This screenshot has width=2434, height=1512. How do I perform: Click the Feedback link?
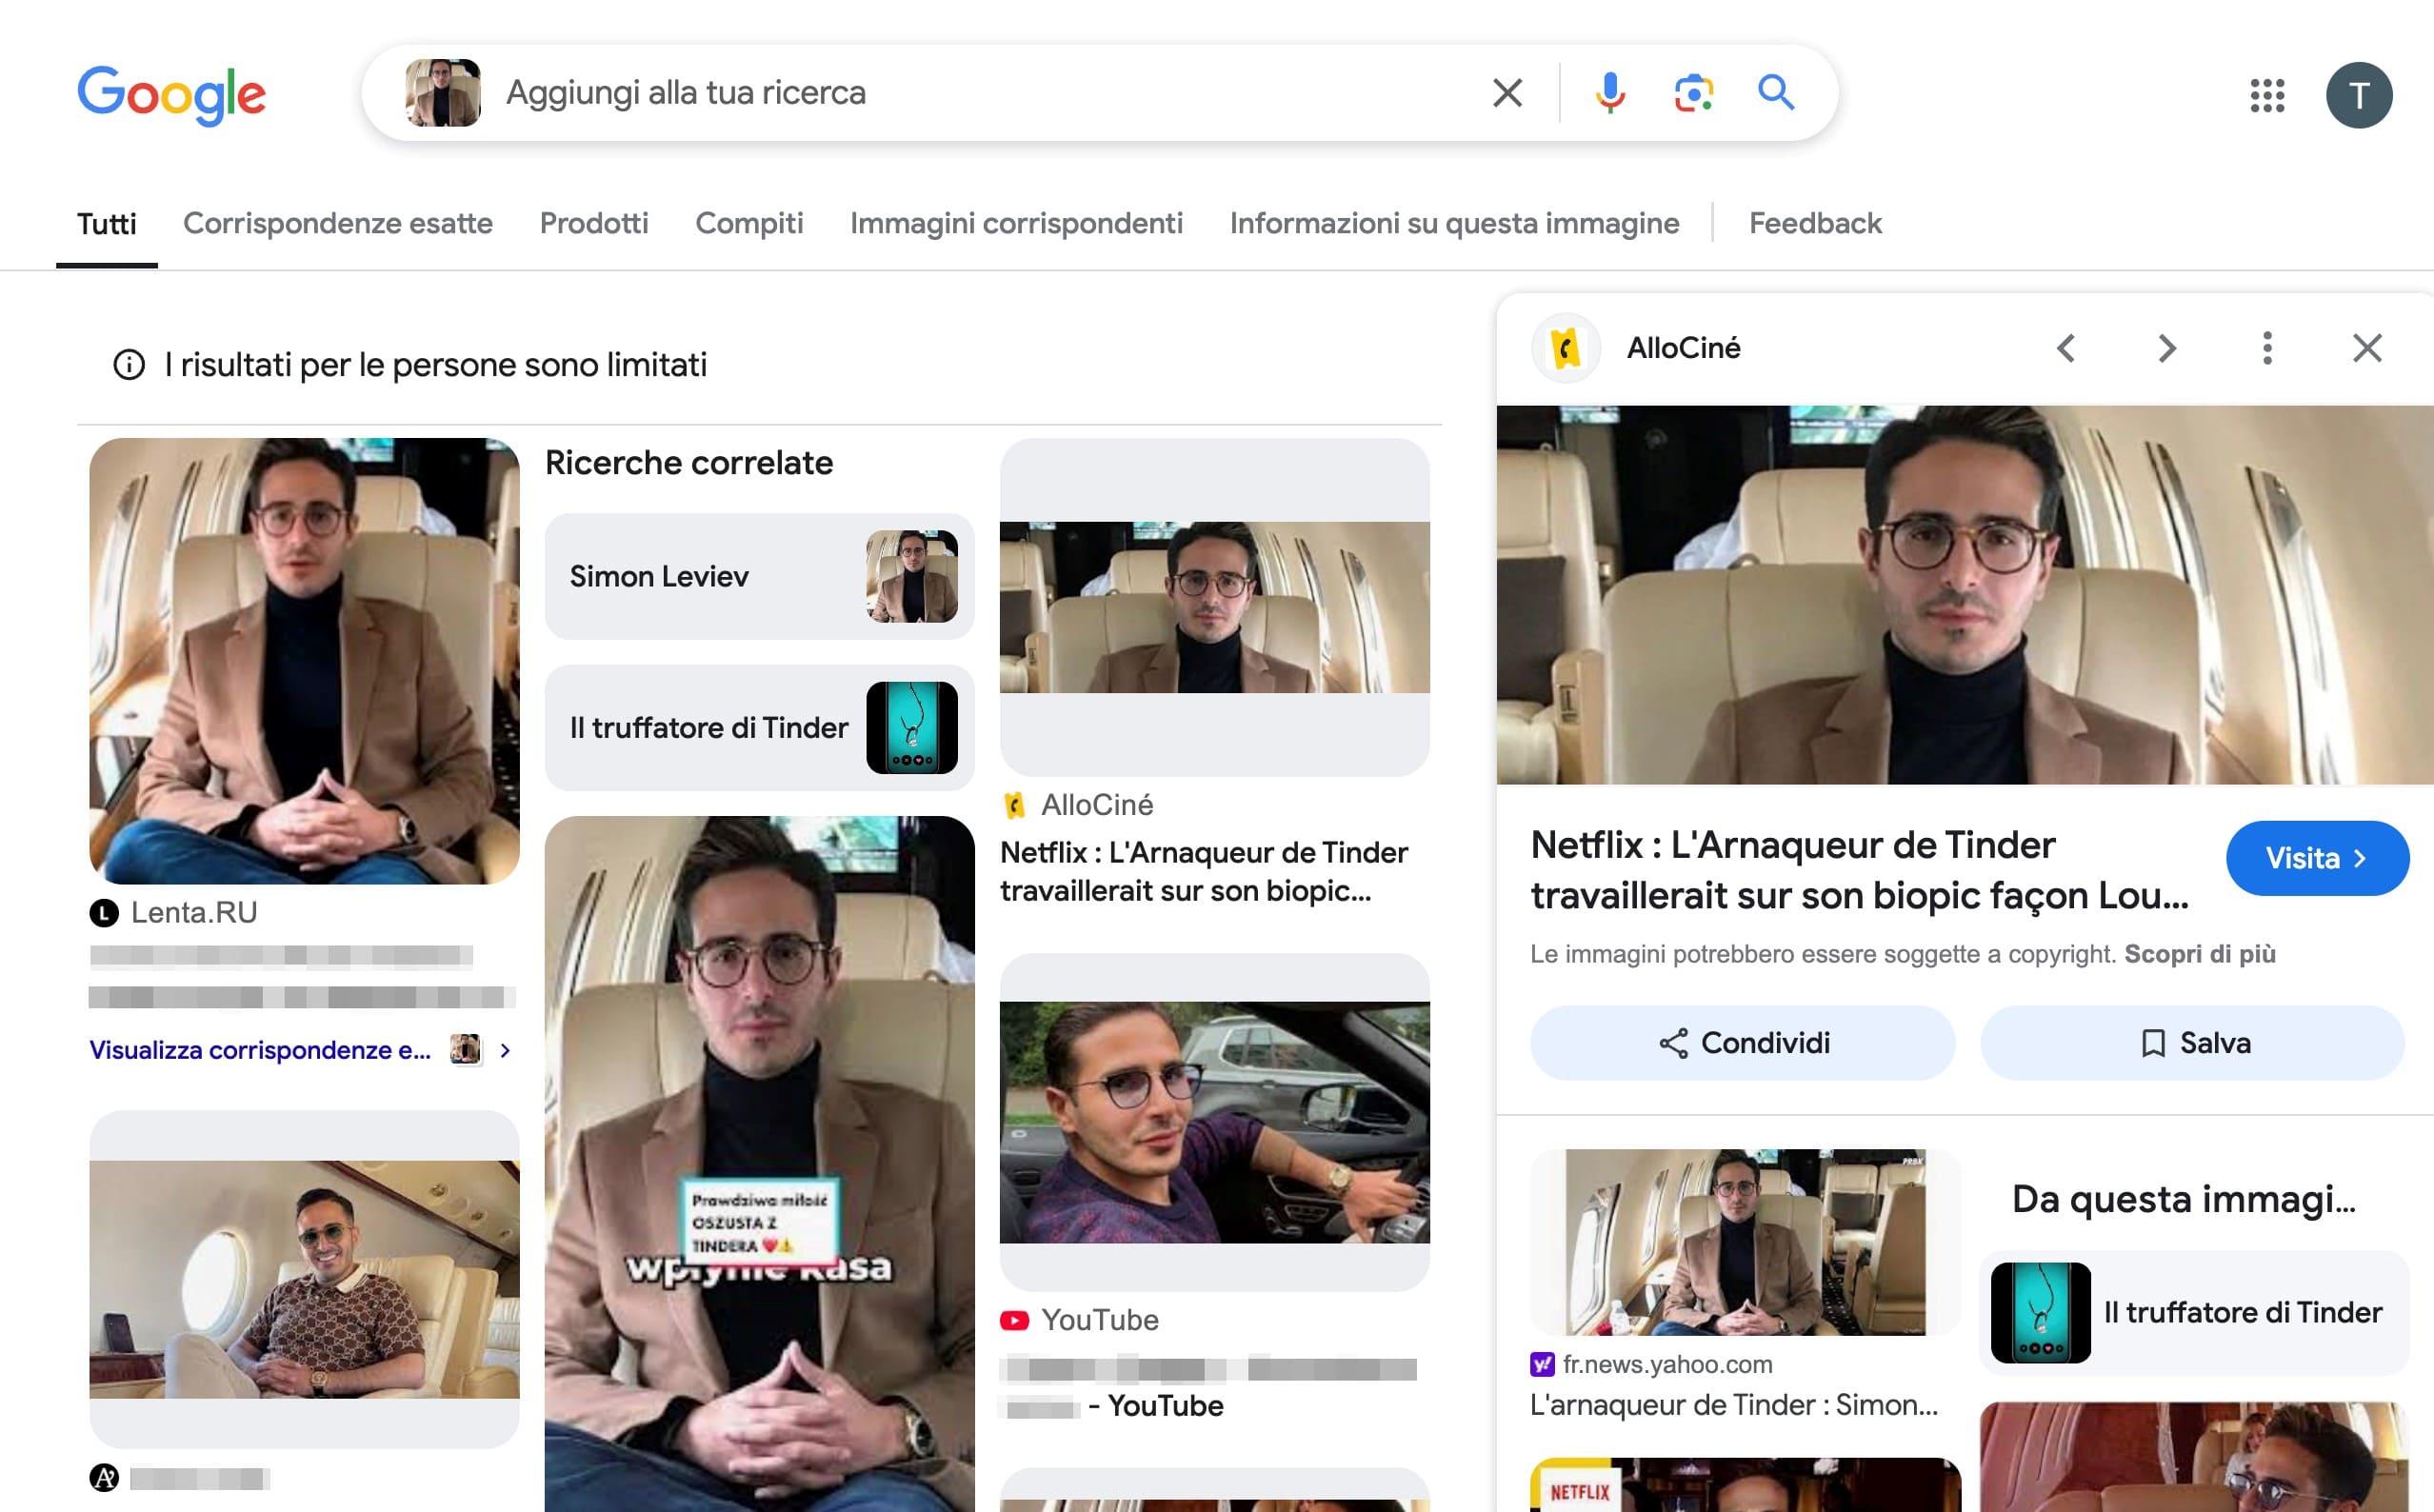[1815, 223]
